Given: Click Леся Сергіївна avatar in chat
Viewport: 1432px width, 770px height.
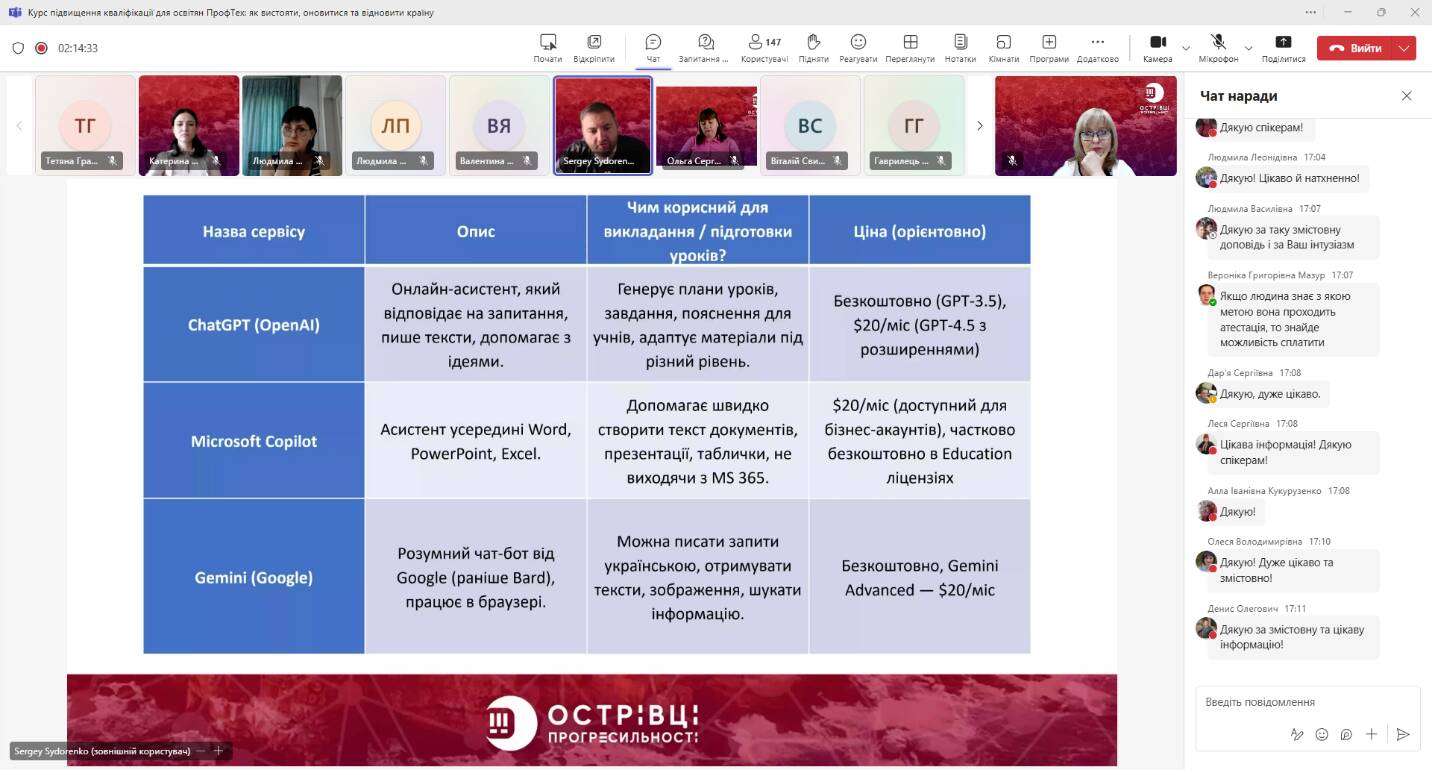Looking at the screenshot, I should point(1207,444).
